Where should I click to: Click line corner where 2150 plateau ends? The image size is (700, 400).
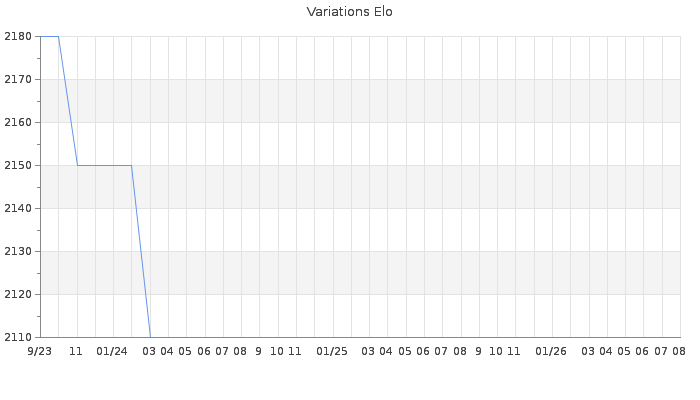point(131,166)
